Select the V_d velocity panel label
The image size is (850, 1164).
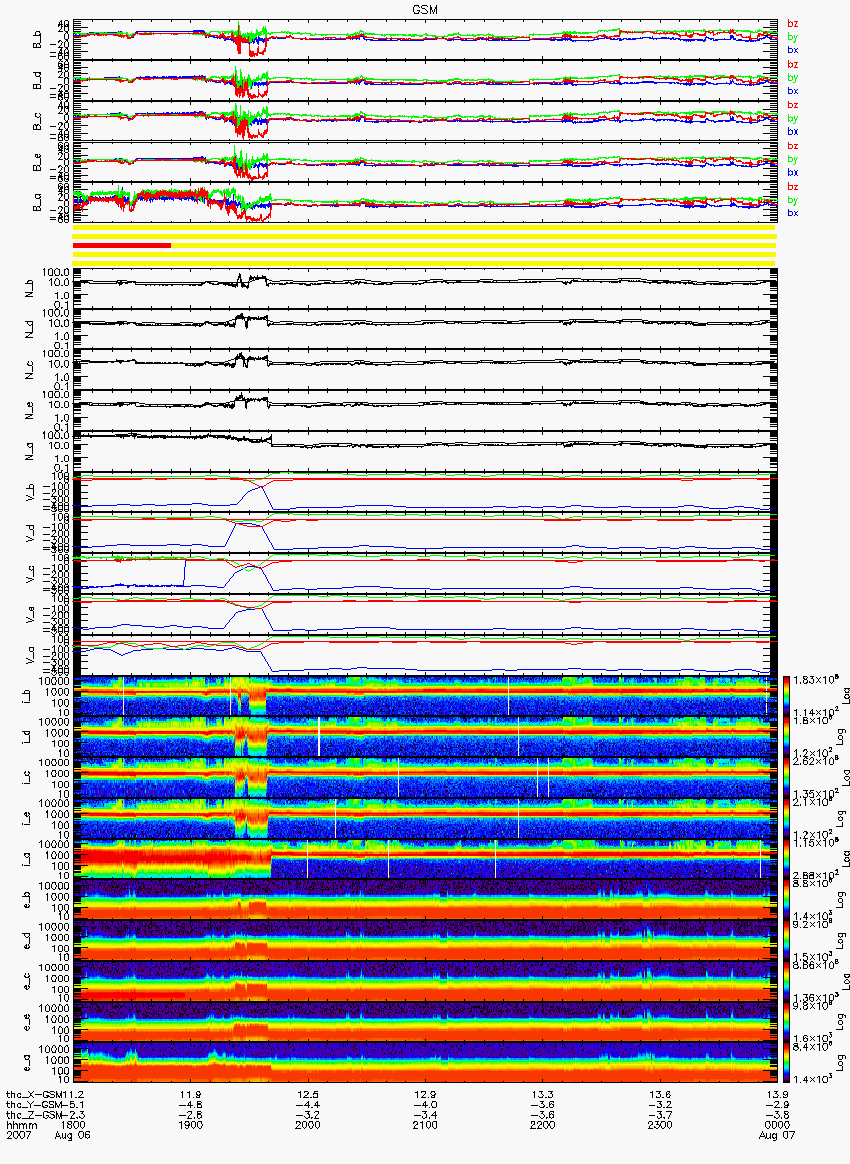pos(30,532)
